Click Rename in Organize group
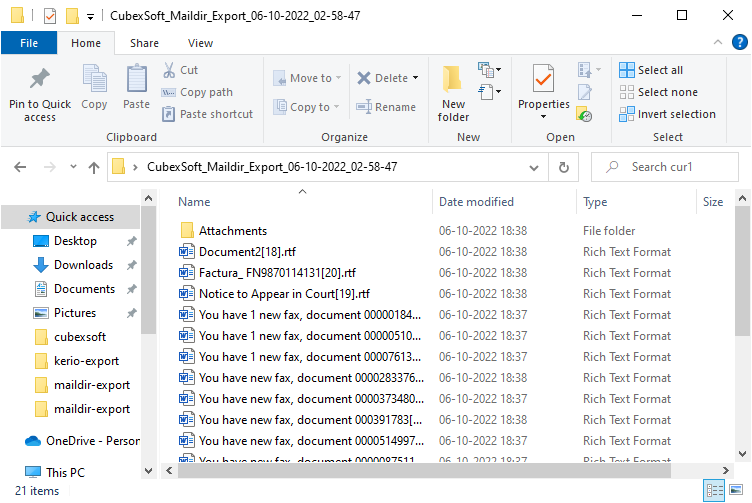The image size is (752, 503). click(386, 107)
